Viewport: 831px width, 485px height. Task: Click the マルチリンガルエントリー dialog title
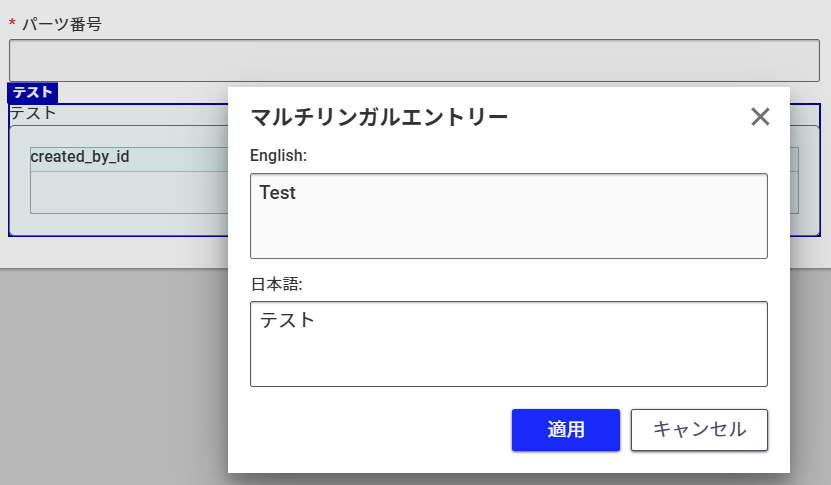click(379, 117)
